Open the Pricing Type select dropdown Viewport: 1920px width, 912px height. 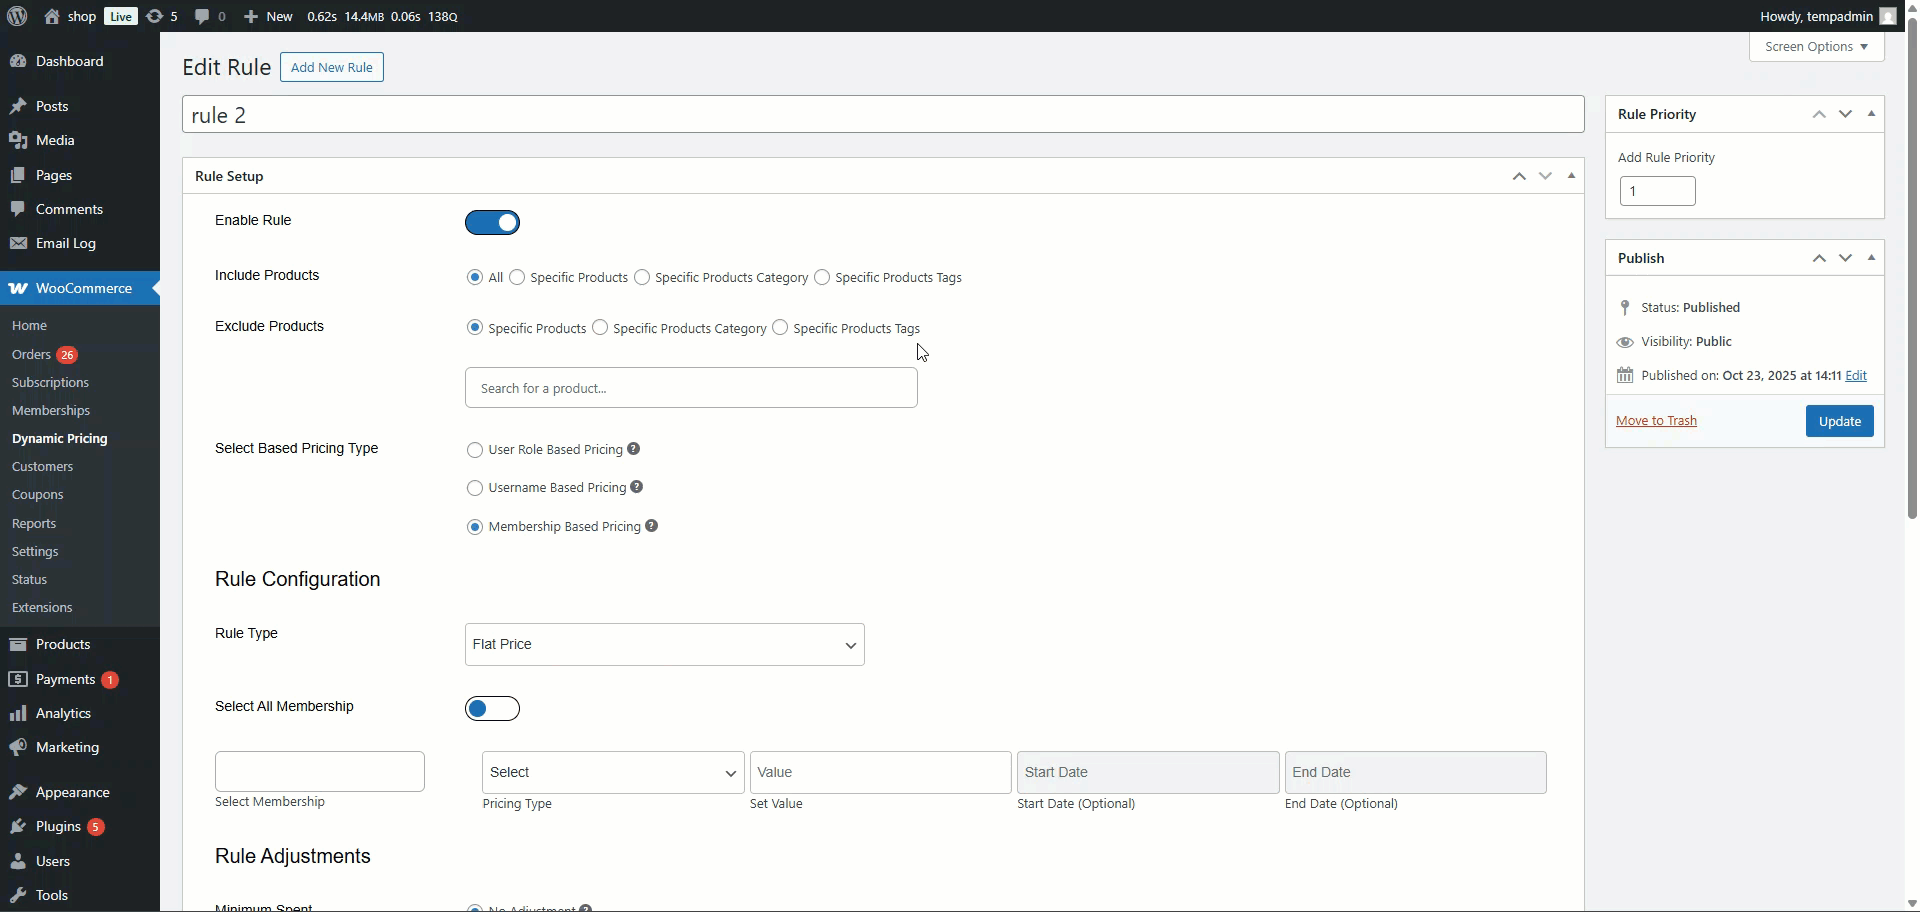612,773
